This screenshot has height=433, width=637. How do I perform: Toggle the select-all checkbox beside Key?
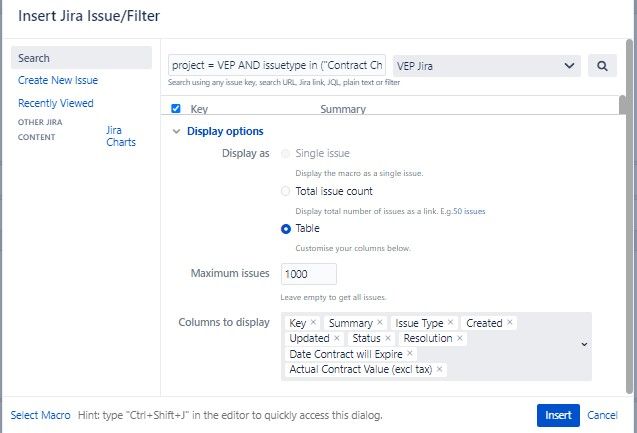point(176,108)
